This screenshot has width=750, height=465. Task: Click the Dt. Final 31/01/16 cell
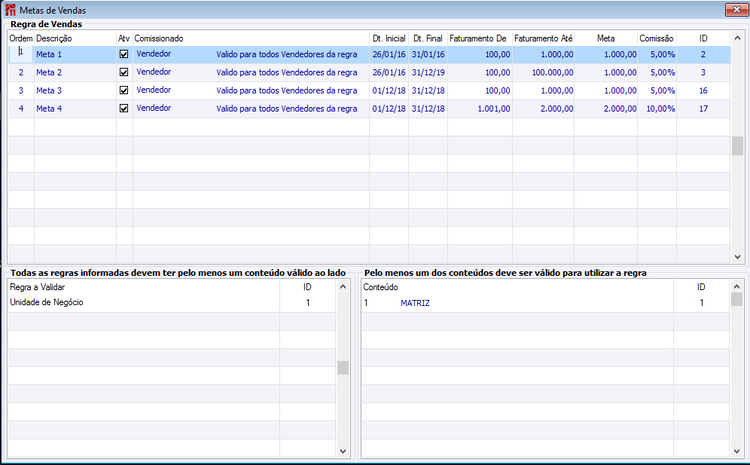pyautogui.click(x=428, y=54)
